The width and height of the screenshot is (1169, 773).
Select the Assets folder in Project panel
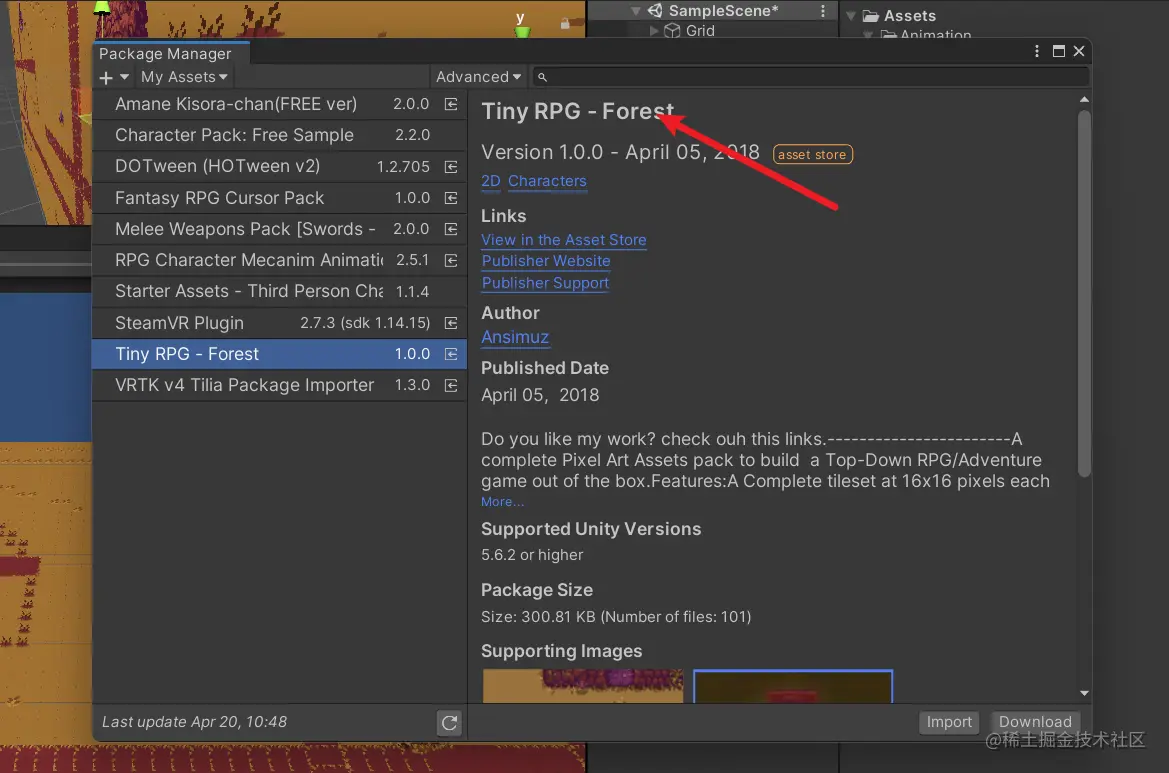coord(910,16)
